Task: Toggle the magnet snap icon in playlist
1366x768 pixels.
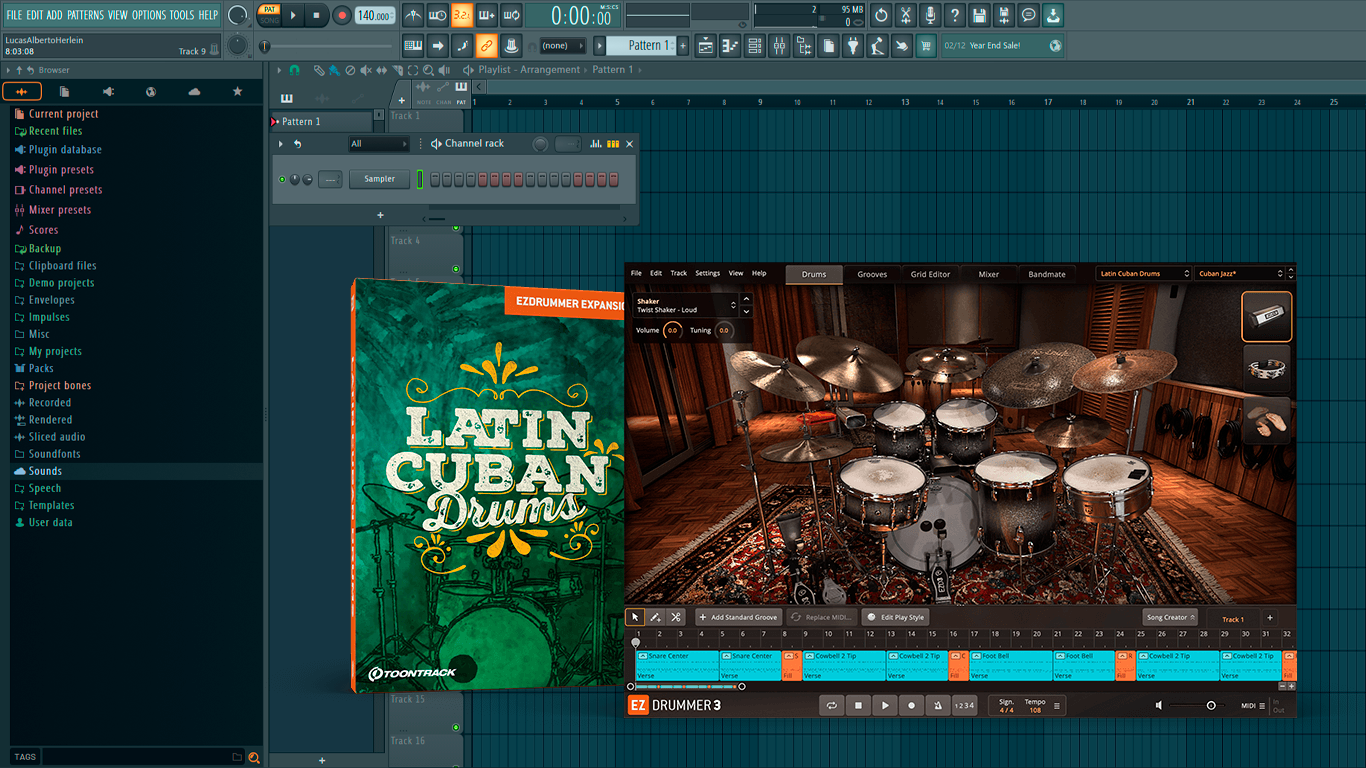Action: click(294, 70)
